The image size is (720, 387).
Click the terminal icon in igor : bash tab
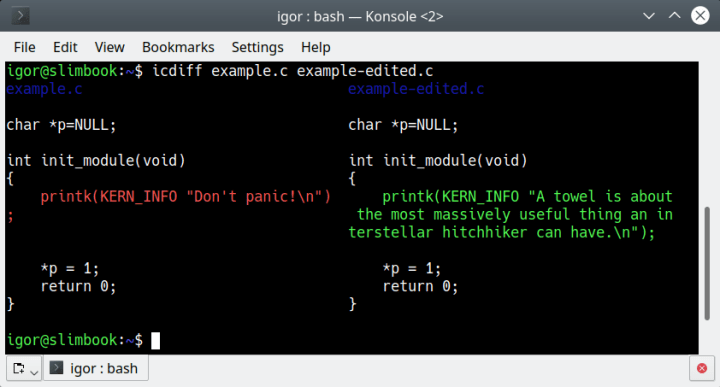56,368
